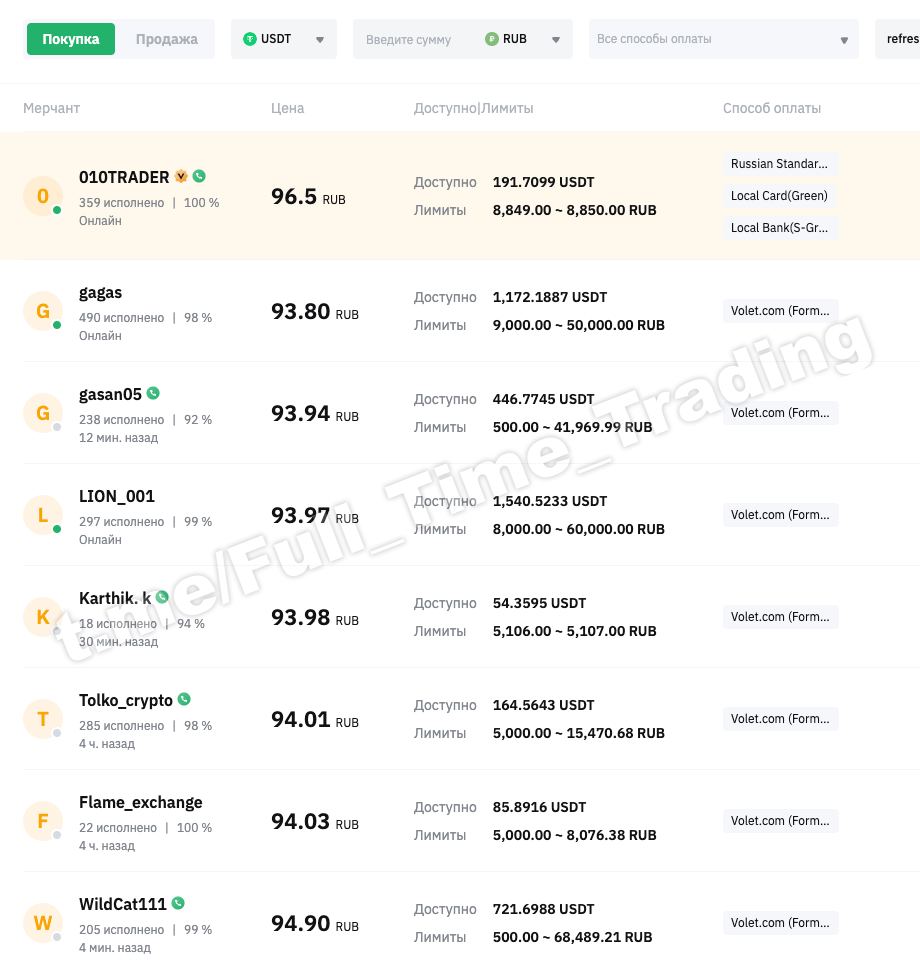
Task: Click the green verified badge next to 010TRADER
Action: (199, 176)
